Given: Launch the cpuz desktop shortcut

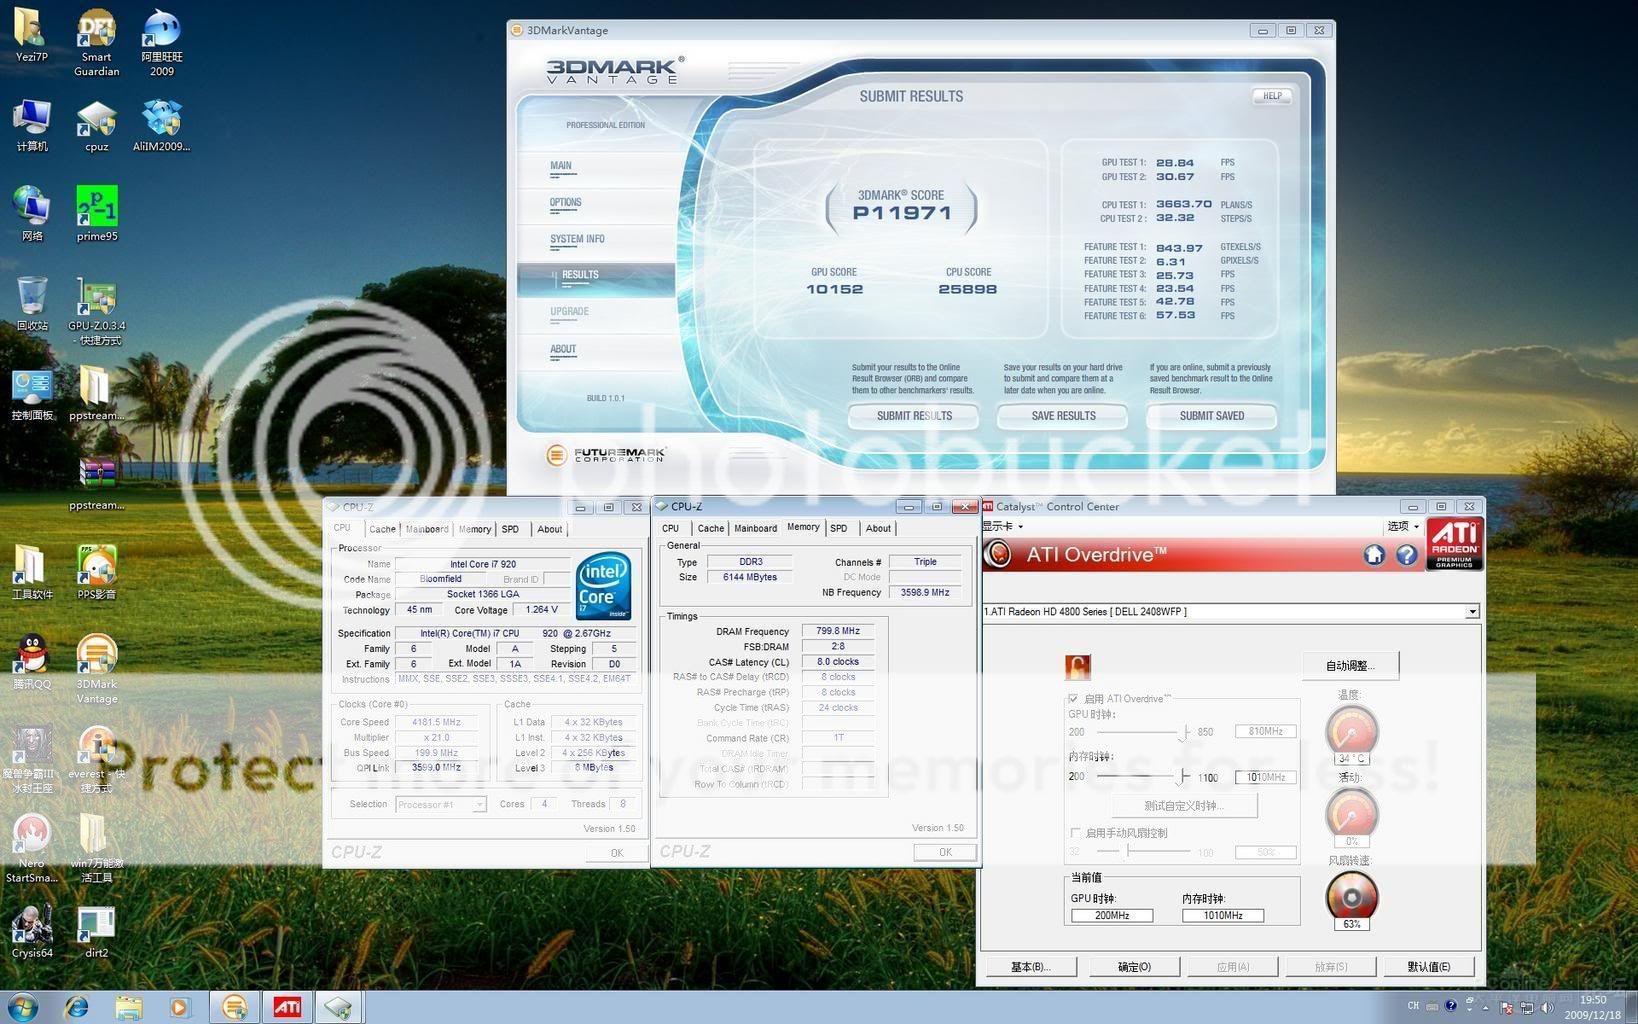Looking at the screenshot, I should click(x=96, y=126).
